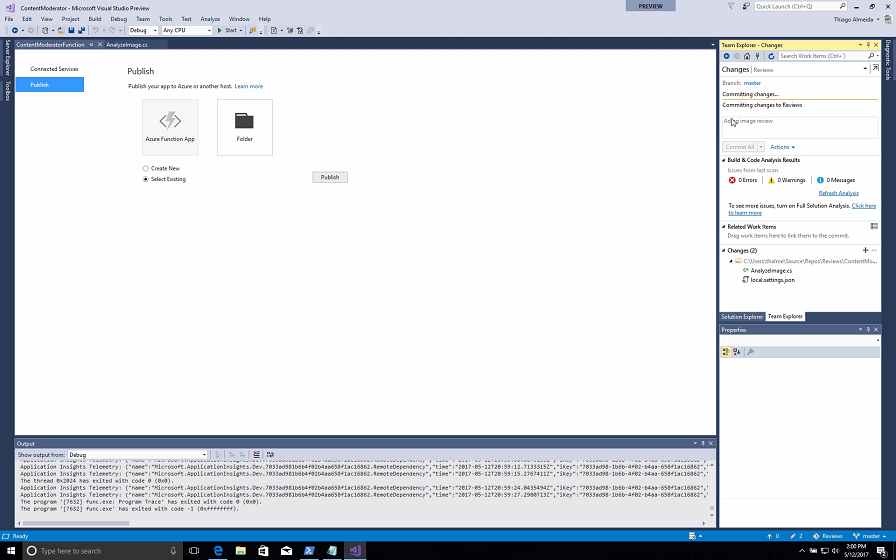896x560 pixels.
Task: Click the Clear All output icon
Action: [256, 455]
